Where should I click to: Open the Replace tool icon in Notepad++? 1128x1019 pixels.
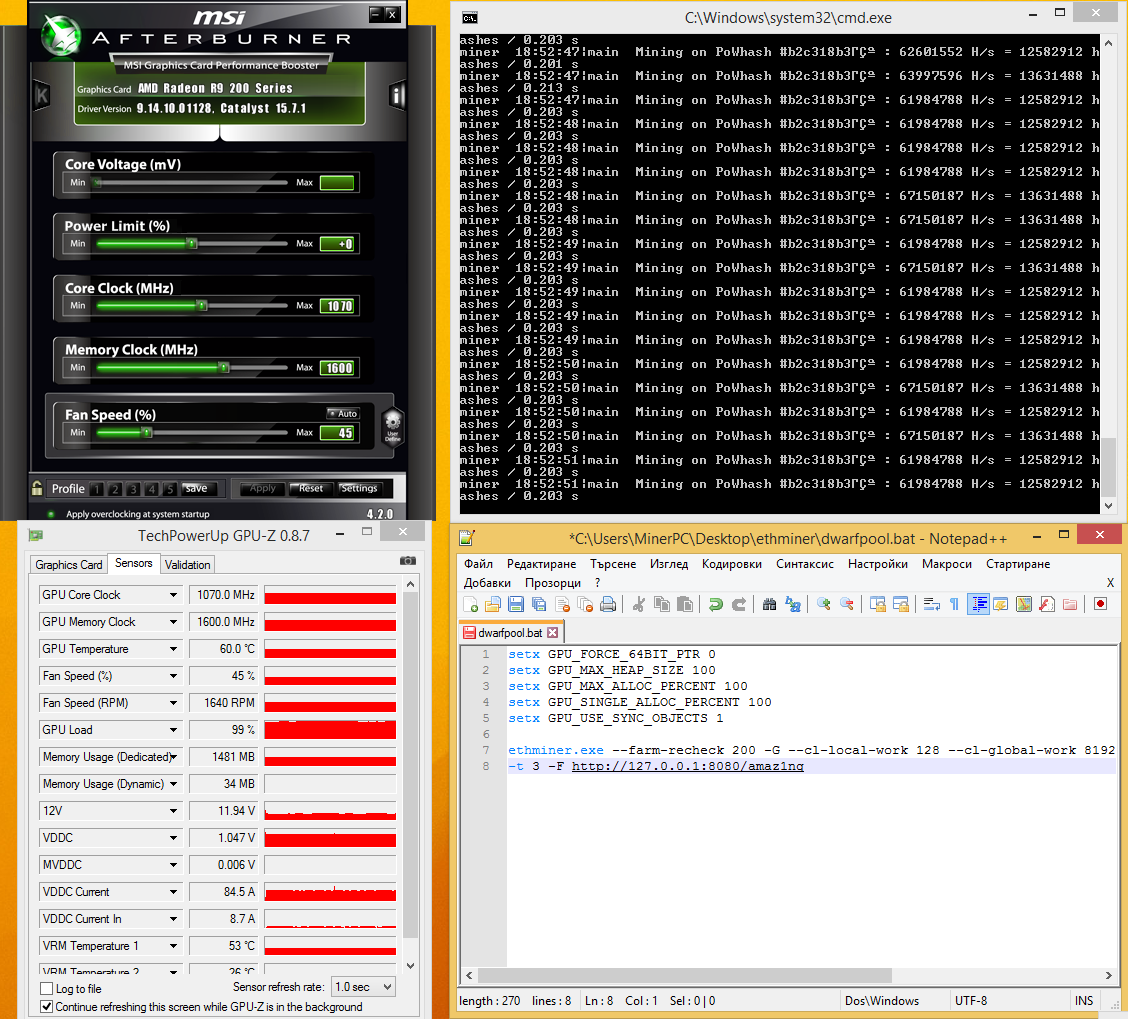click(793, 604)
